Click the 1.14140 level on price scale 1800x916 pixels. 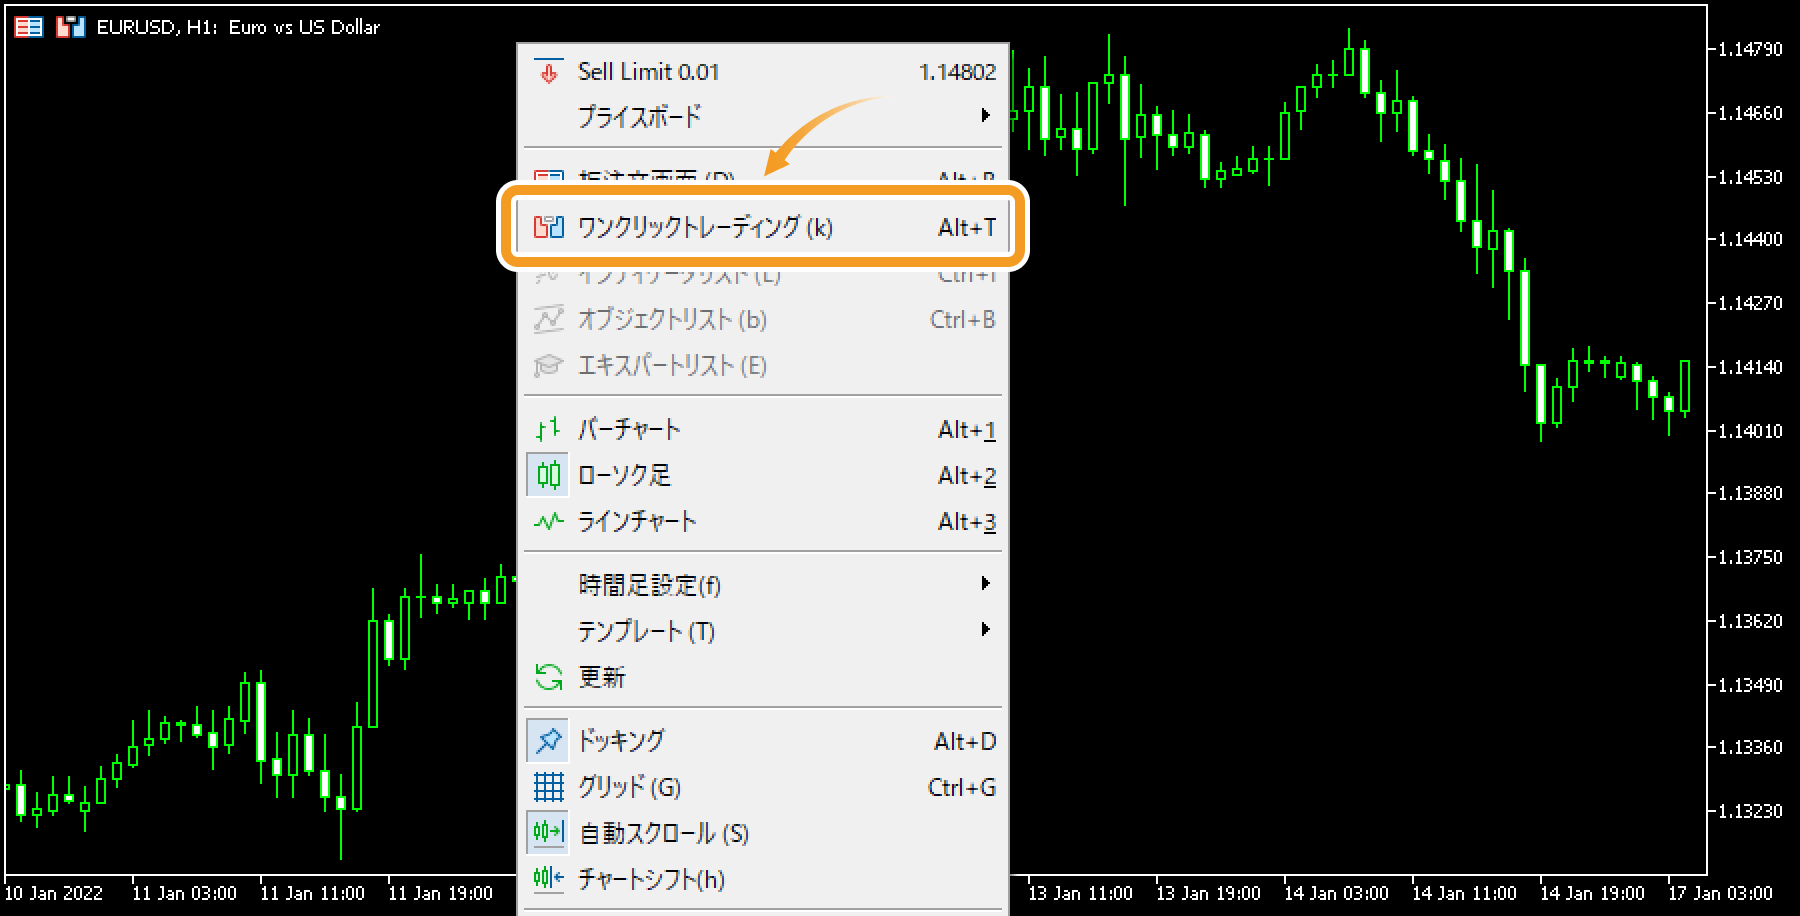coord(1750,367)
